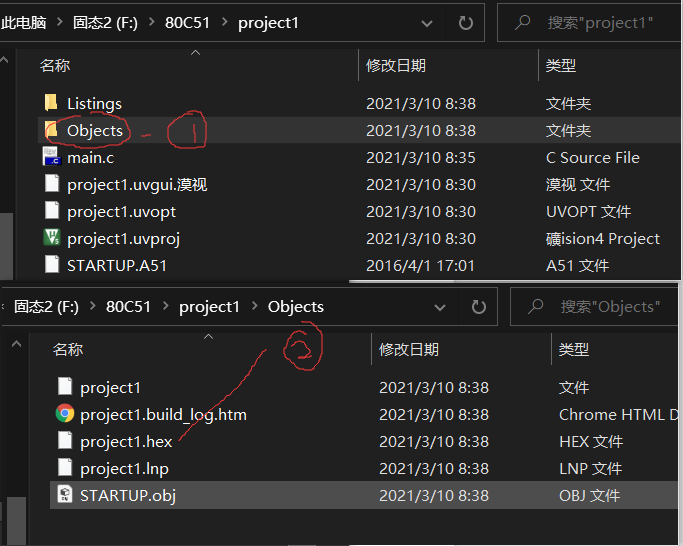Viewport: 683px width, 546px height.
Task: Sort the lower list by 类型 column
Action: click(574, 349)
